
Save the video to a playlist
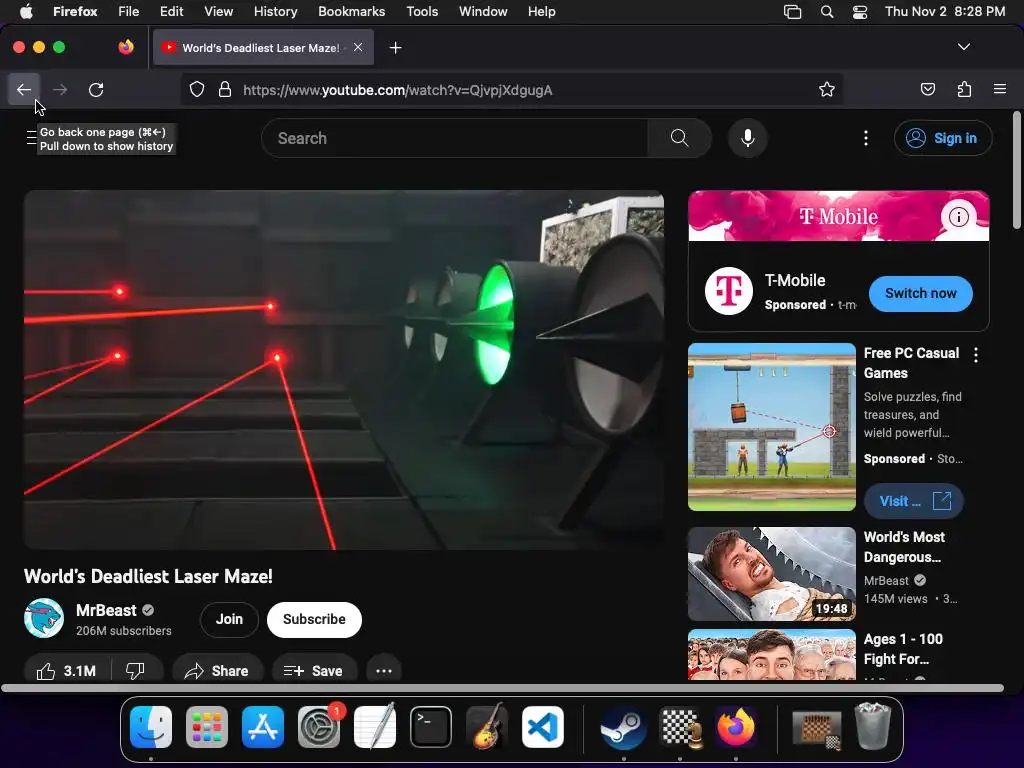(x=313, y=670)
